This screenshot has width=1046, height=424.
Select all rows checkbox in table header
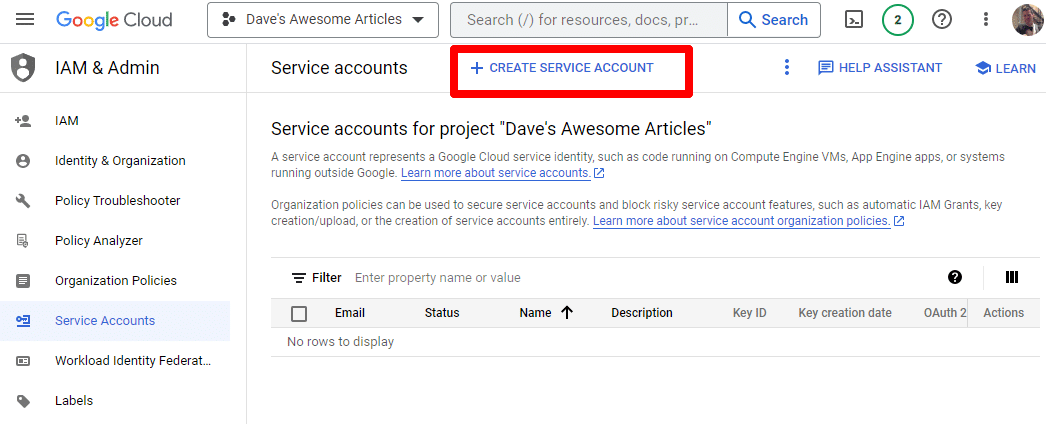[299, 313]
